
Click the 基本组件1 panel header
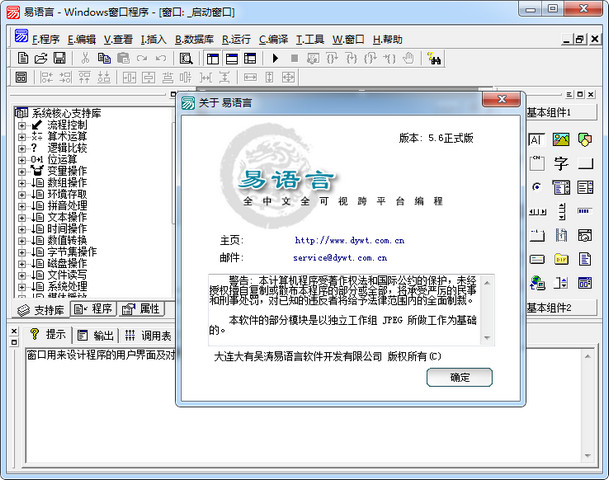[561, 113]
